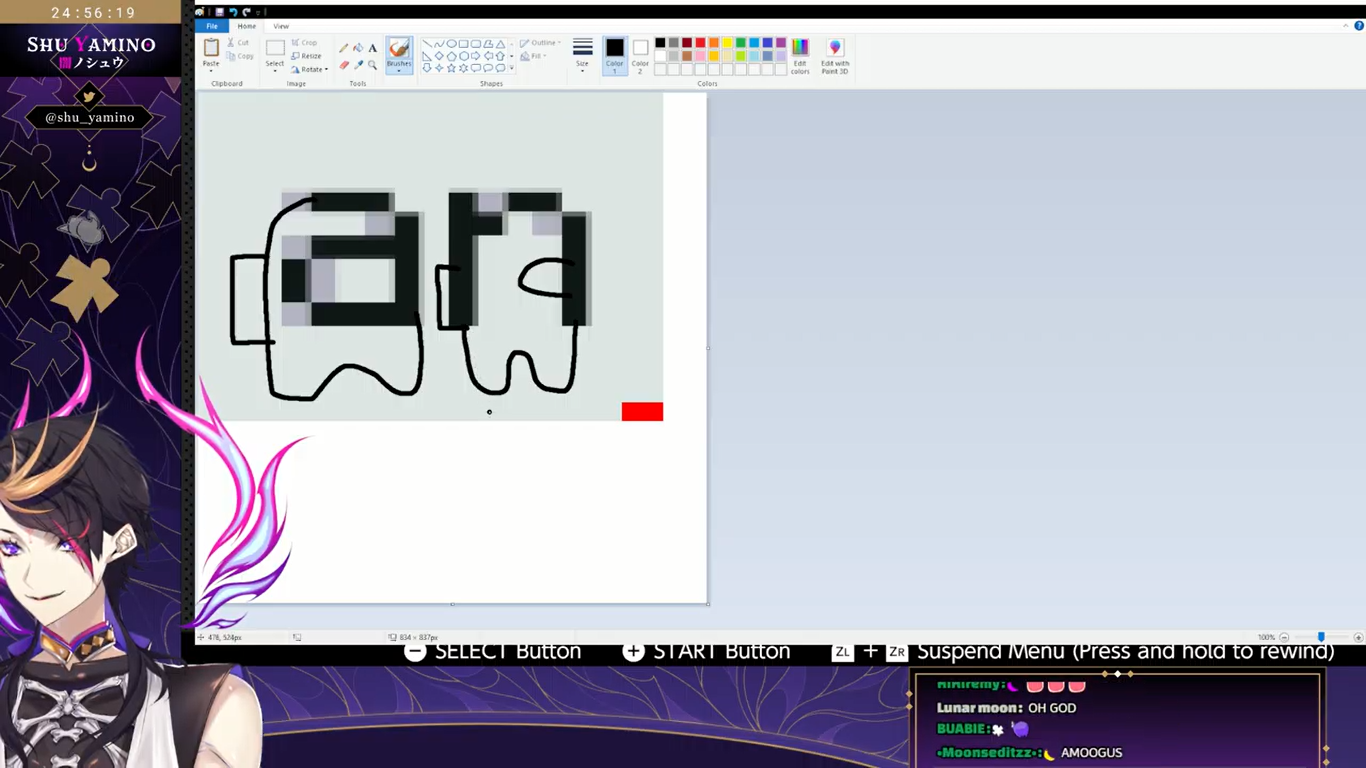Viewport: 1366px width, 768px height.
Task: Choose the Eraser tool
Action: (x=344, y=65)
